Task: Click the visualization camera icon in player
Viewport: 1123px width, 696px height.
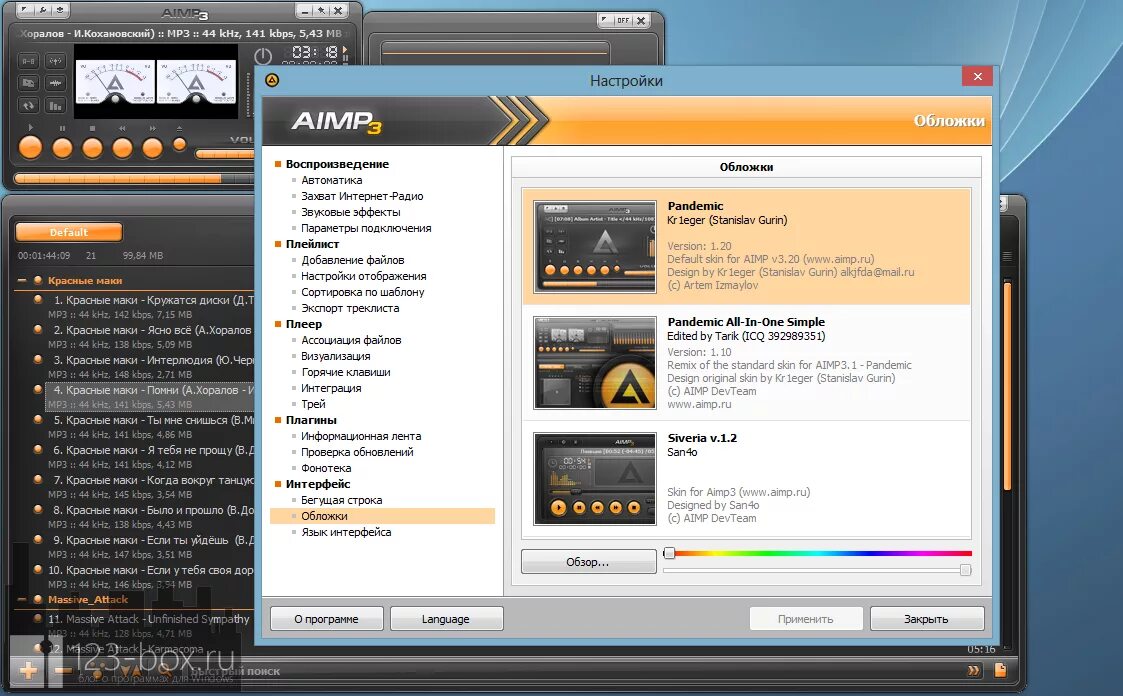Action: 29,83
